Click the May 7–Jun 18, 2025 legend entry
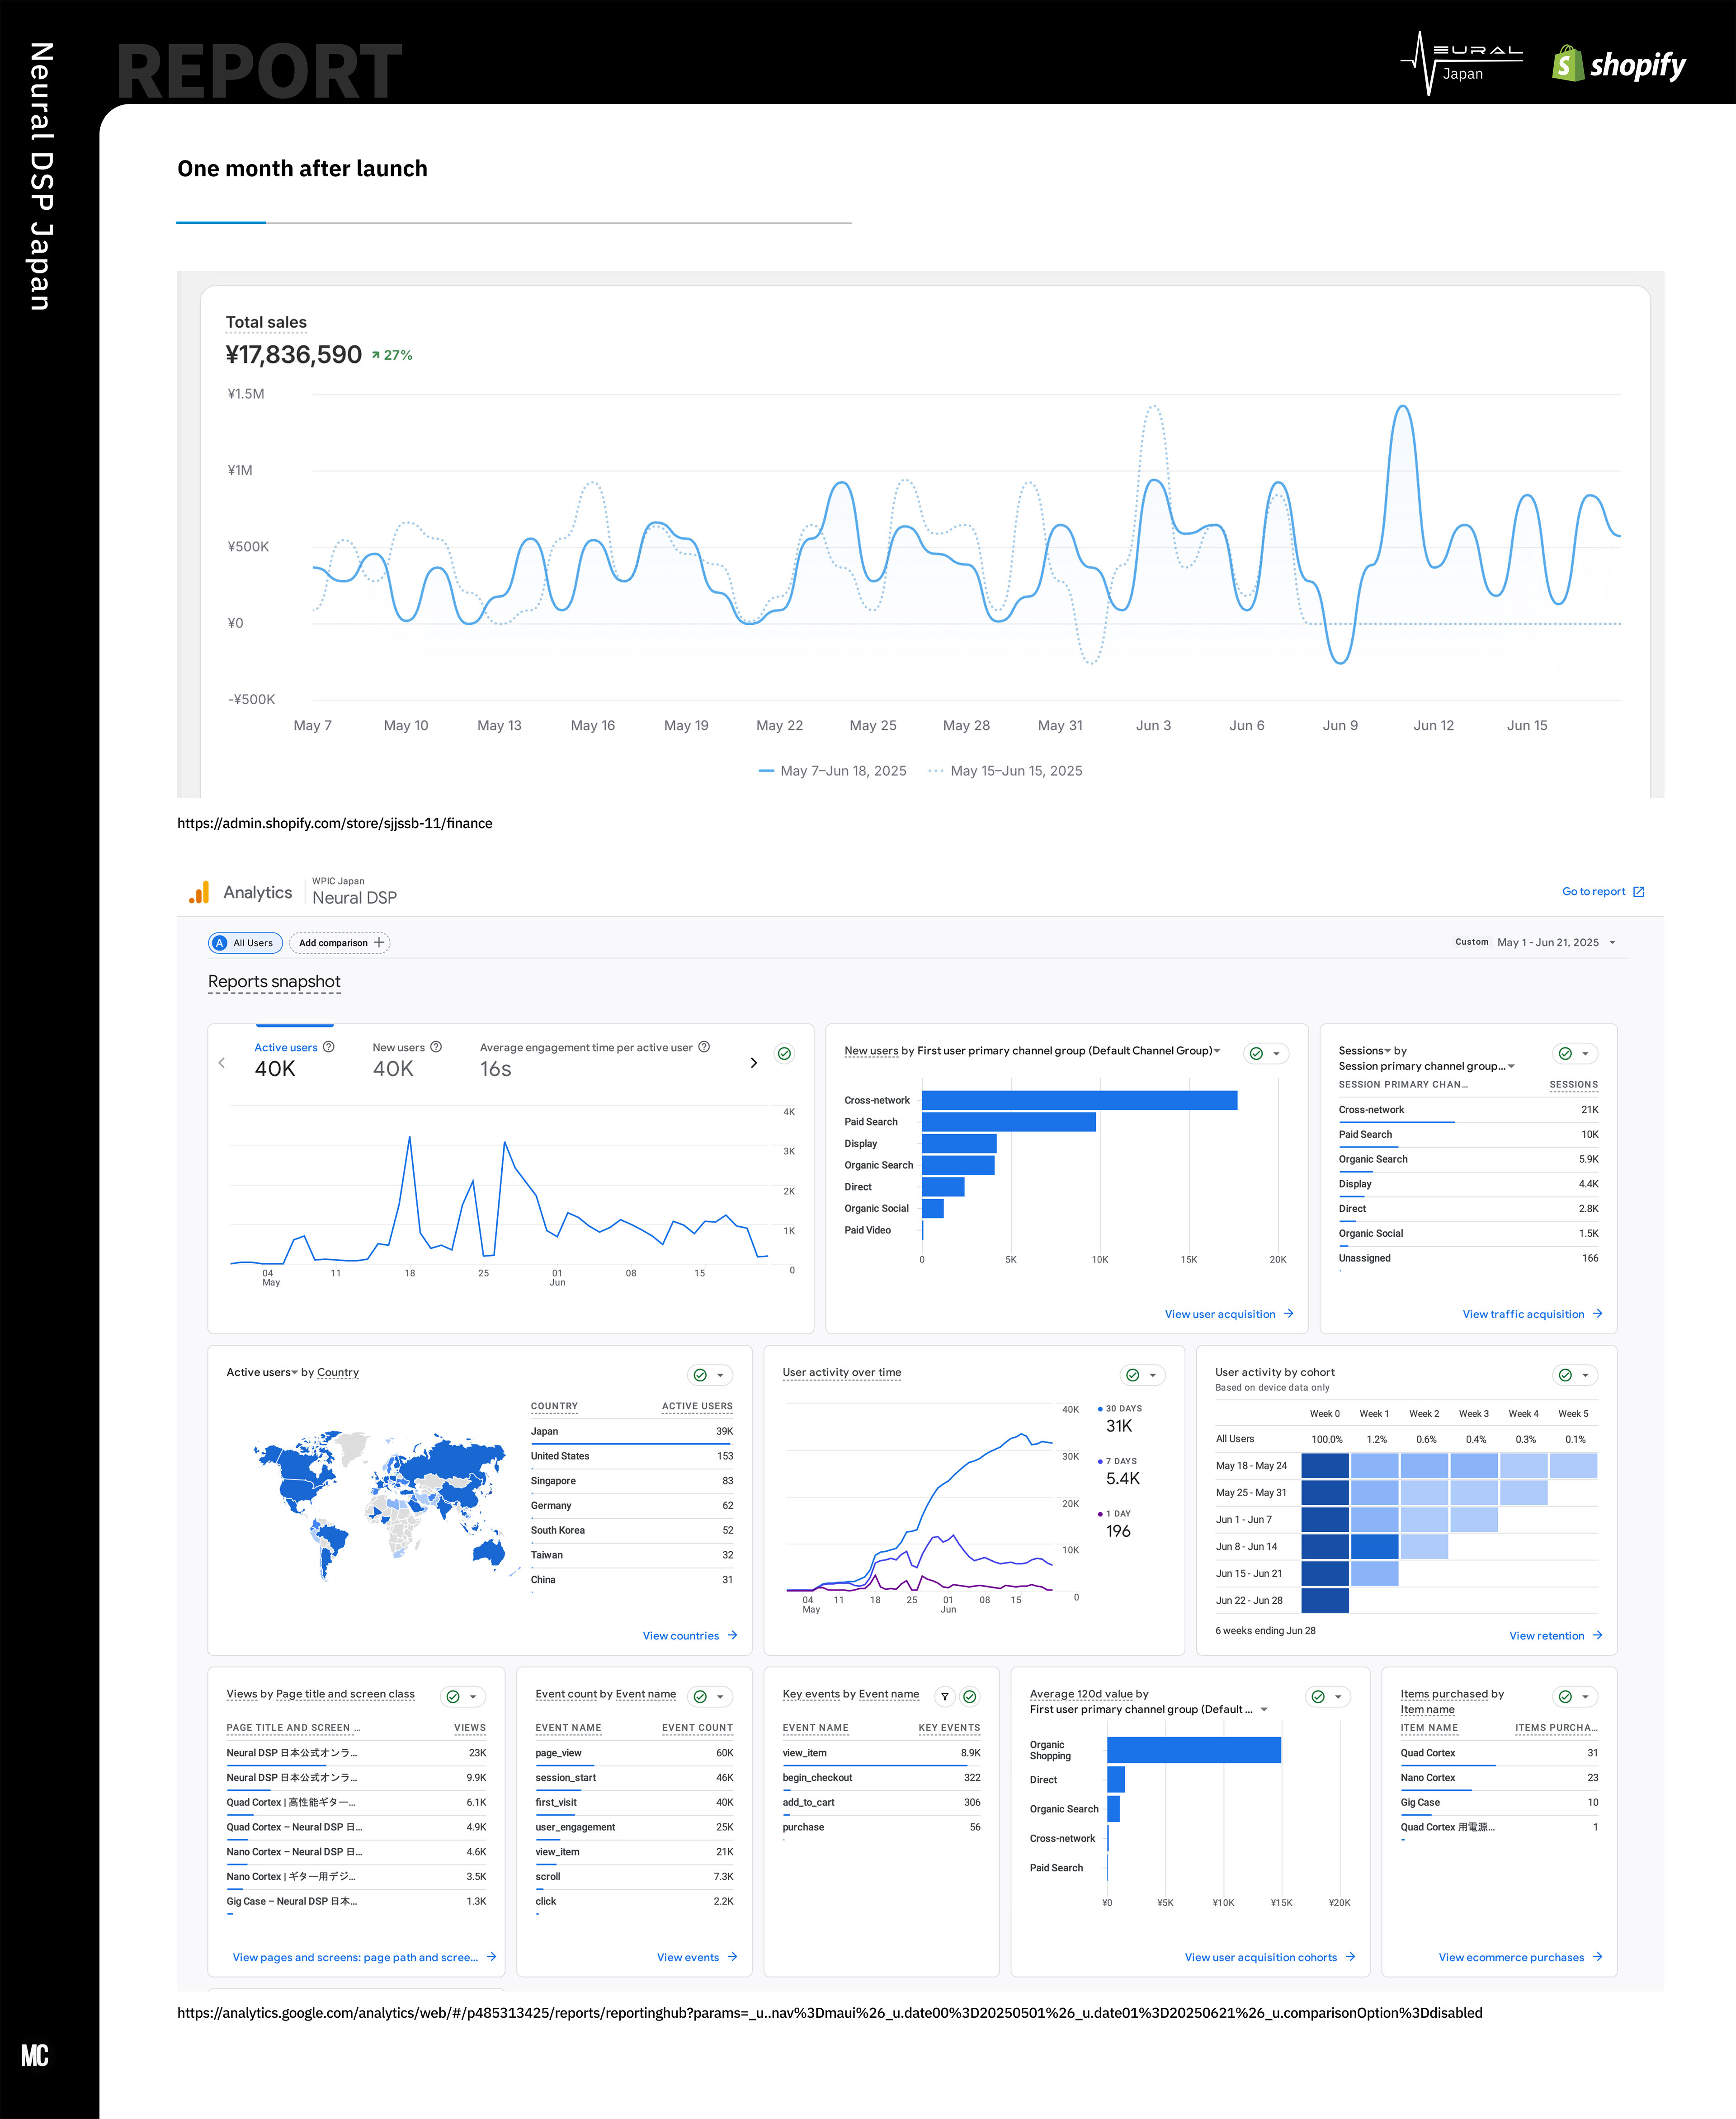Screen dimensions: 1736x2119 pos(833,771)
